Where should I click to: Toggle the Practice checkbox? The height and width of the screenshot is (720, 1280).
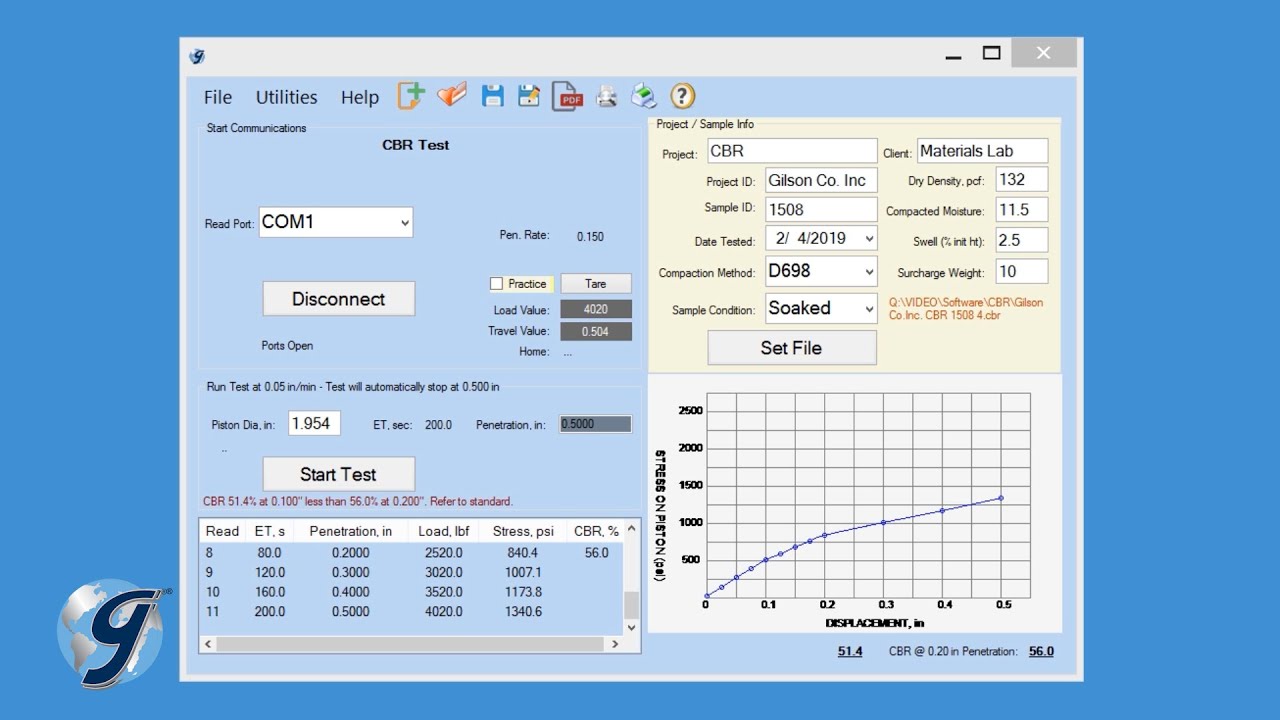coord(497,284)
